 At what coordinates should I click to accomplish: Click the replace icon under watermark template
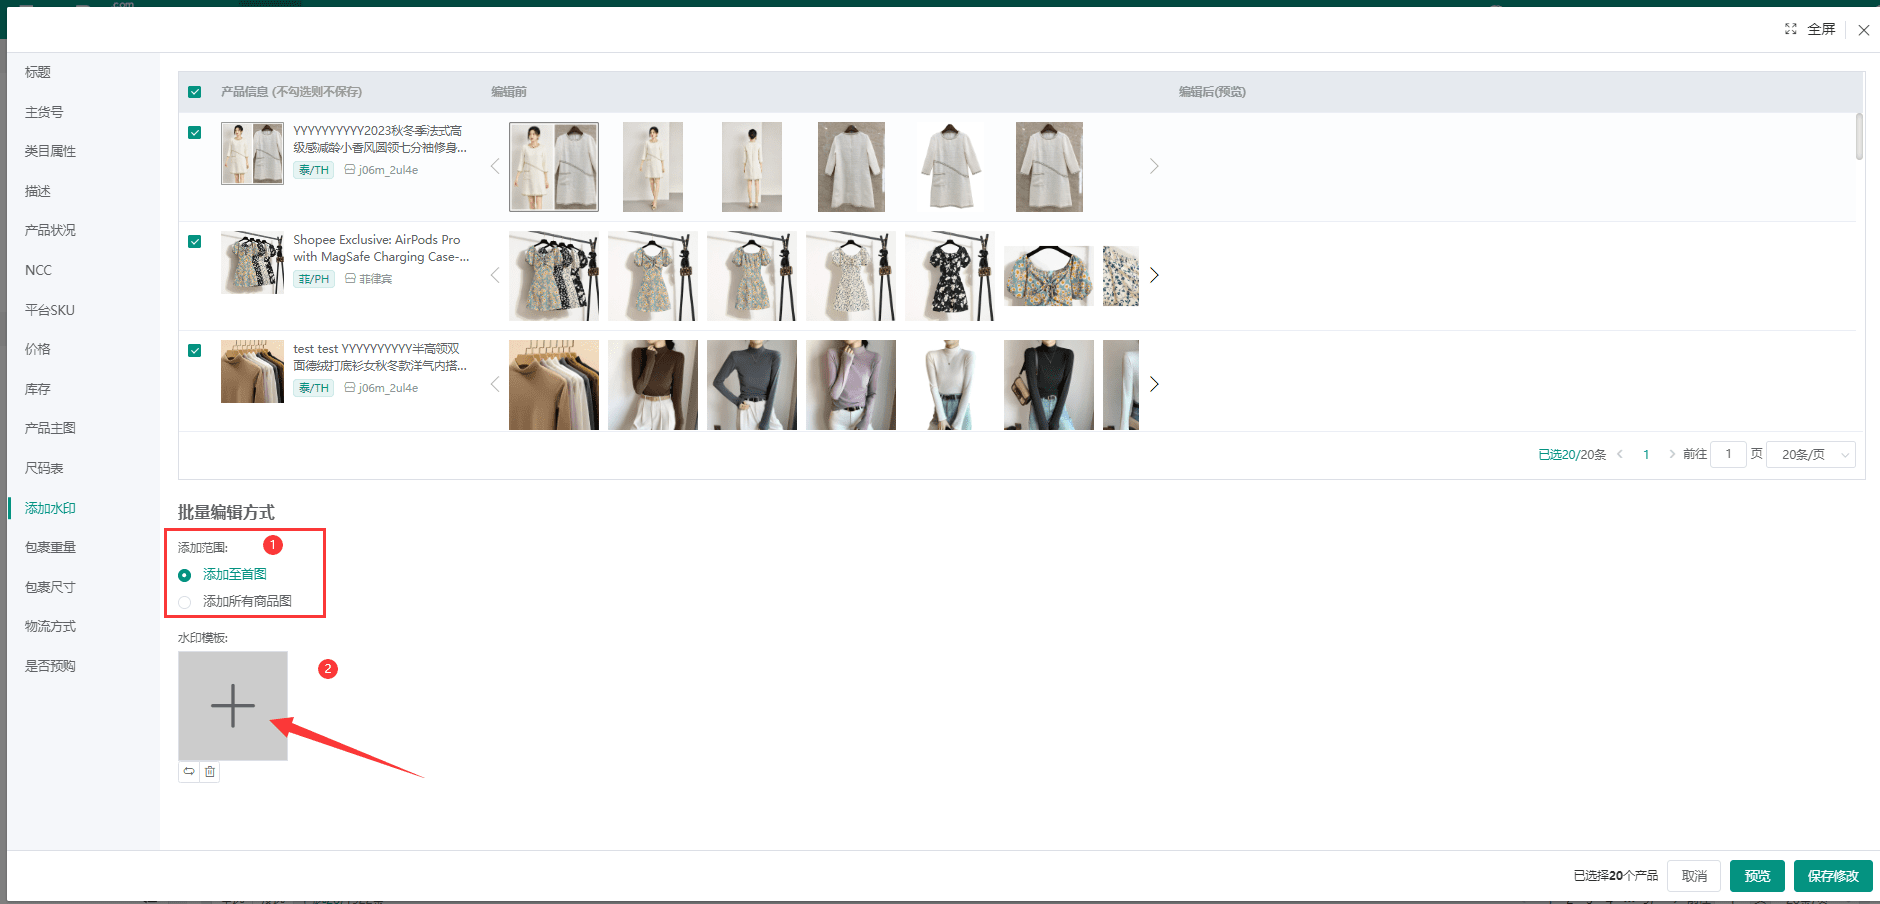tap(189, 772)
